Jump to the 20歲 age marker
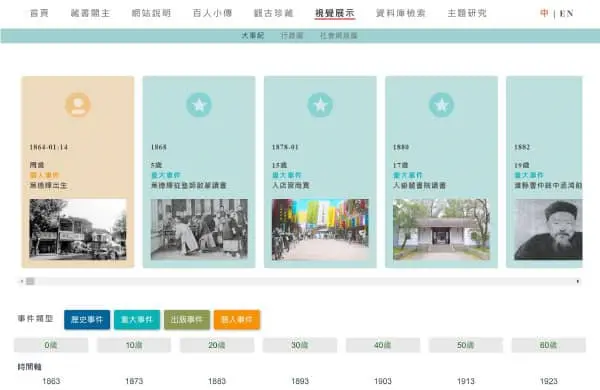Image resolution: width=600 pixels, height=390 pixels. tap(217, 345)
